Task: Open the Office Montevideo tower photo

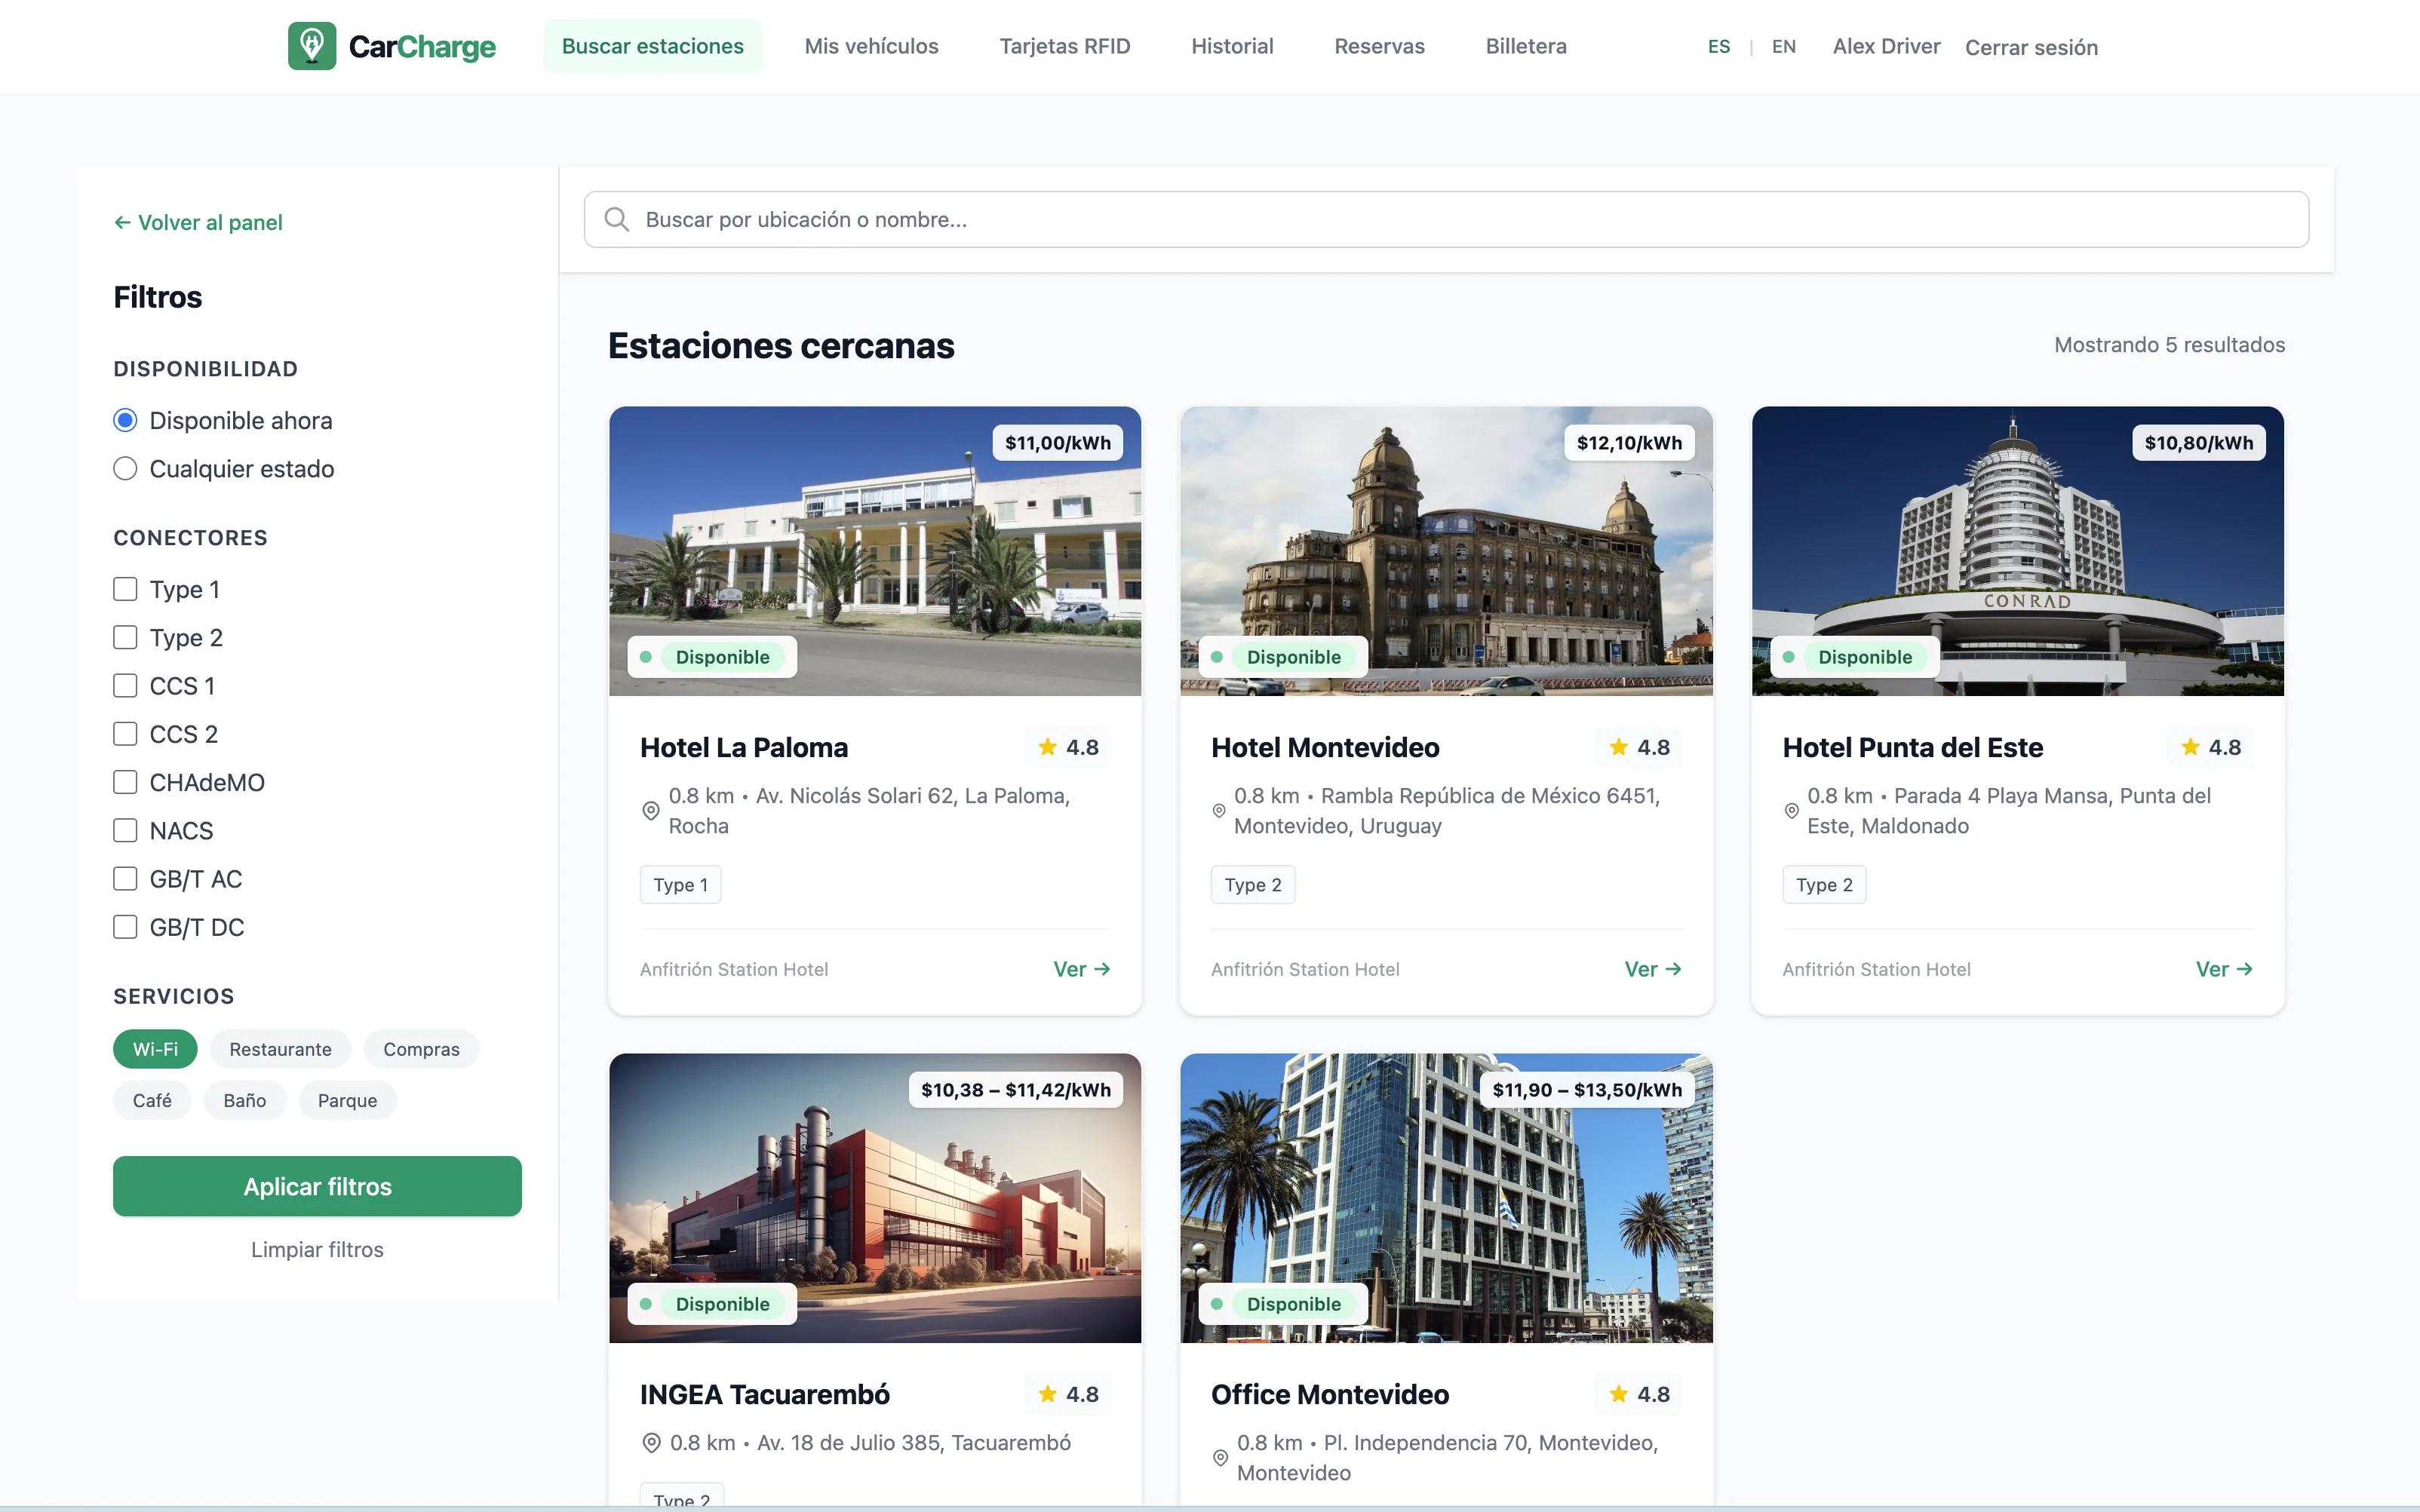Action: tap(1446, 1198)
